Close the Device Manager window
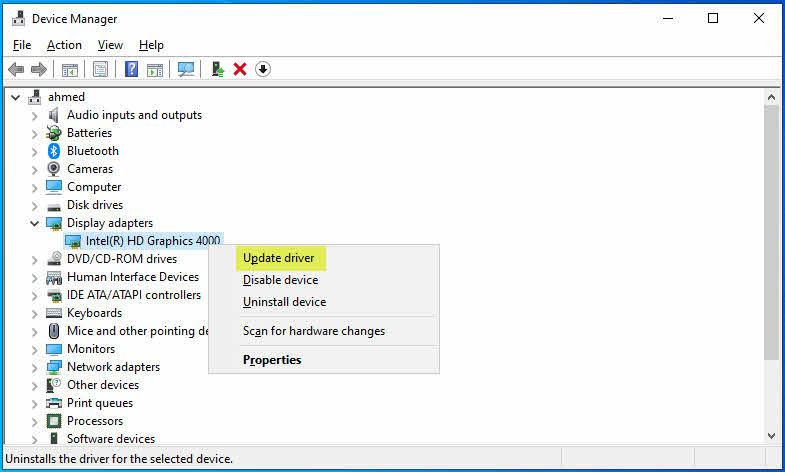Image resolution: width=785 pixels, height=472 pixels. 758,19
